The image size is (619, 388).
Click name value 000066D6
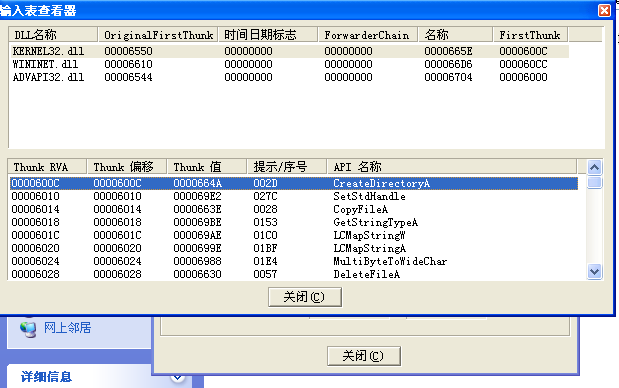(448, 64)
